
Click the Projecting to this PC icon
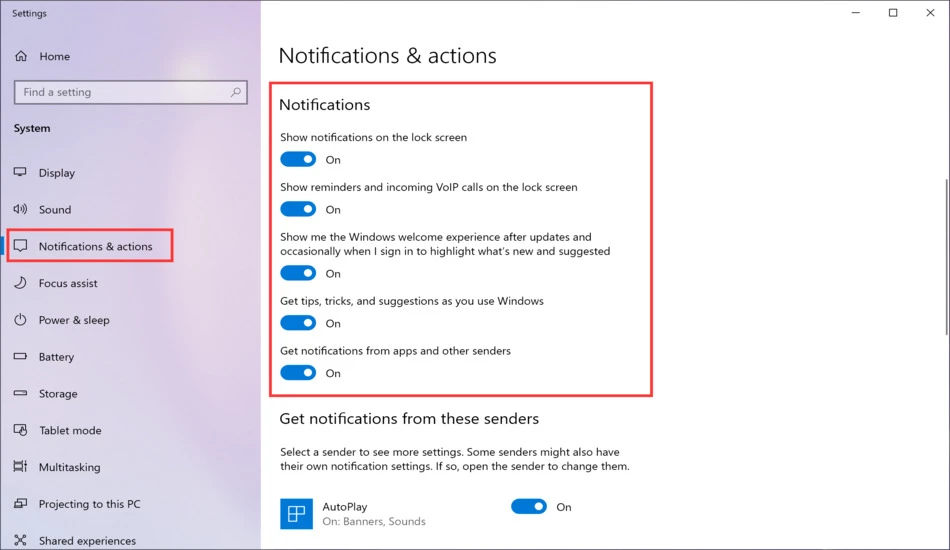(x=20, y=503)
